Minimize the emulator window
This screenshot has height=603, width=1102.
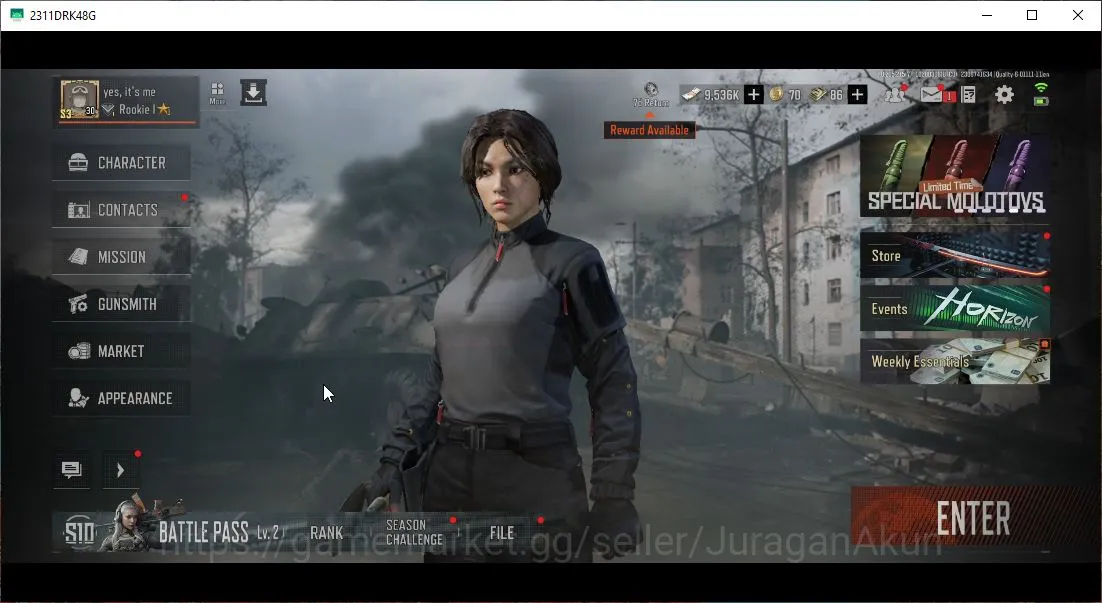(x=987, y=15)
